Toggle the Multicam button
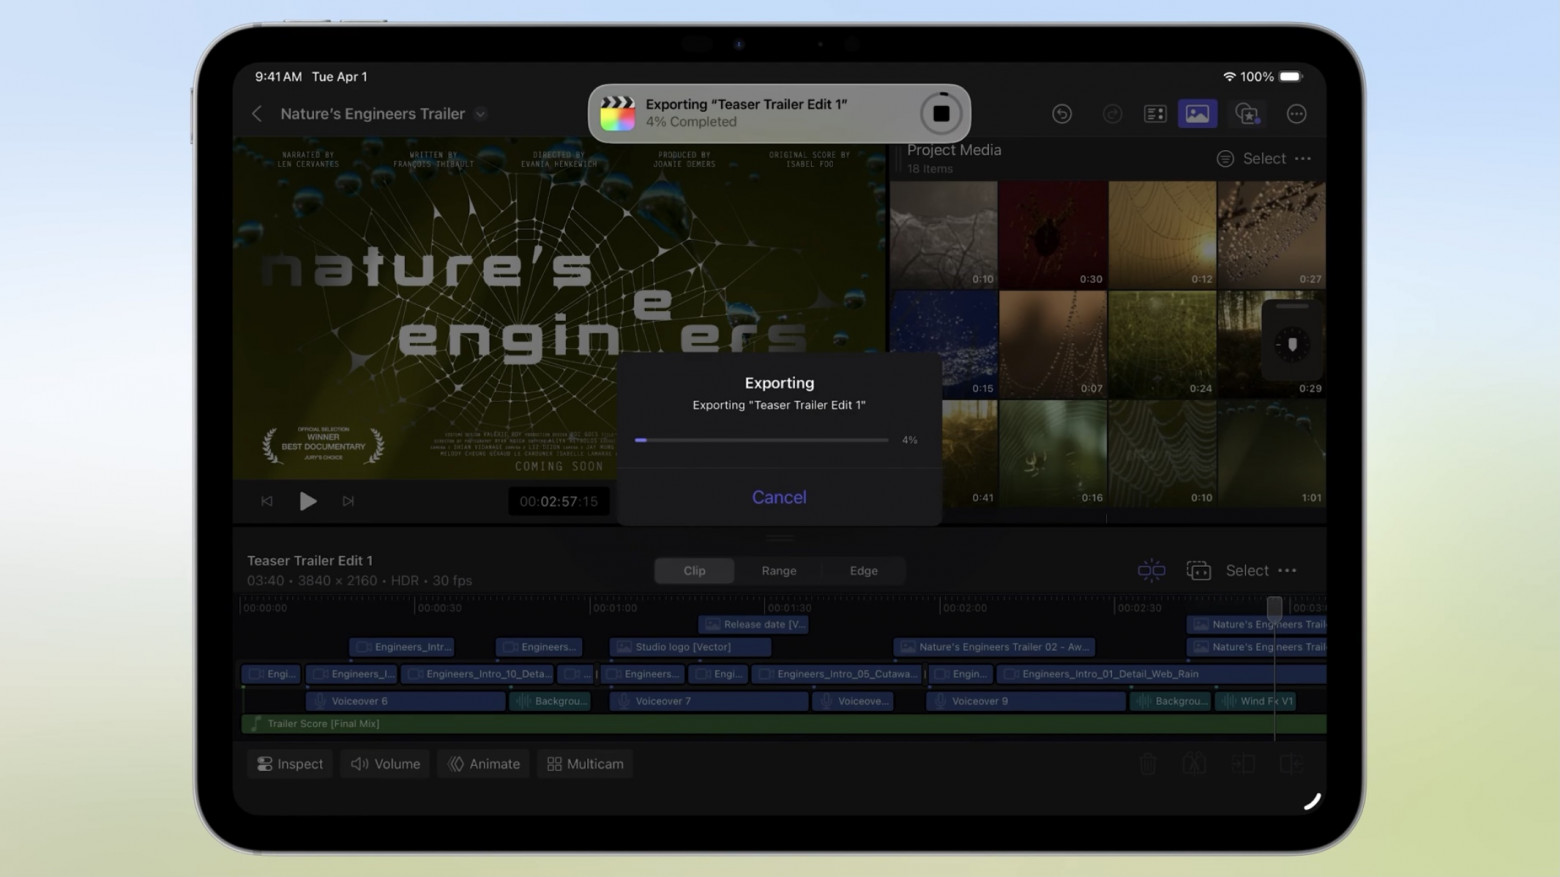 pos(585,764)
